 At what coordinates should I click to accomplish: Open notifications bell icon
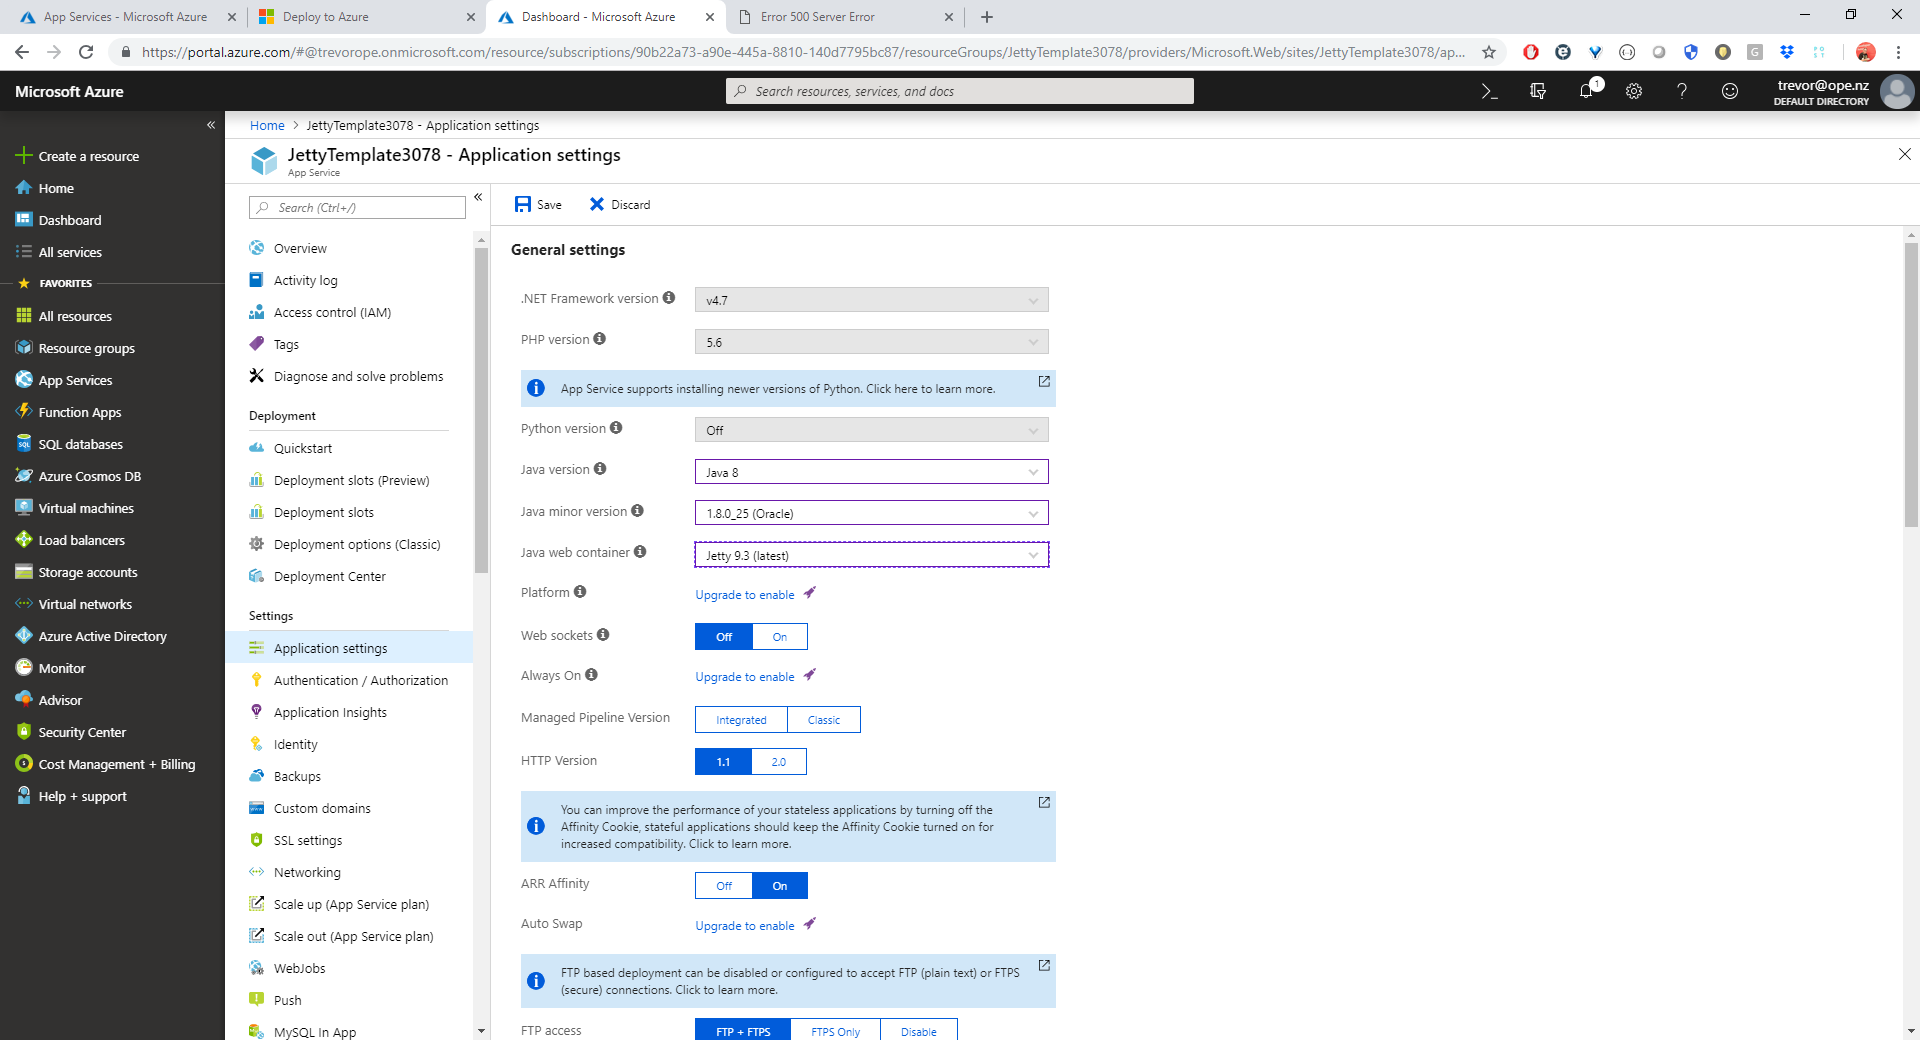click(1586, 91)
